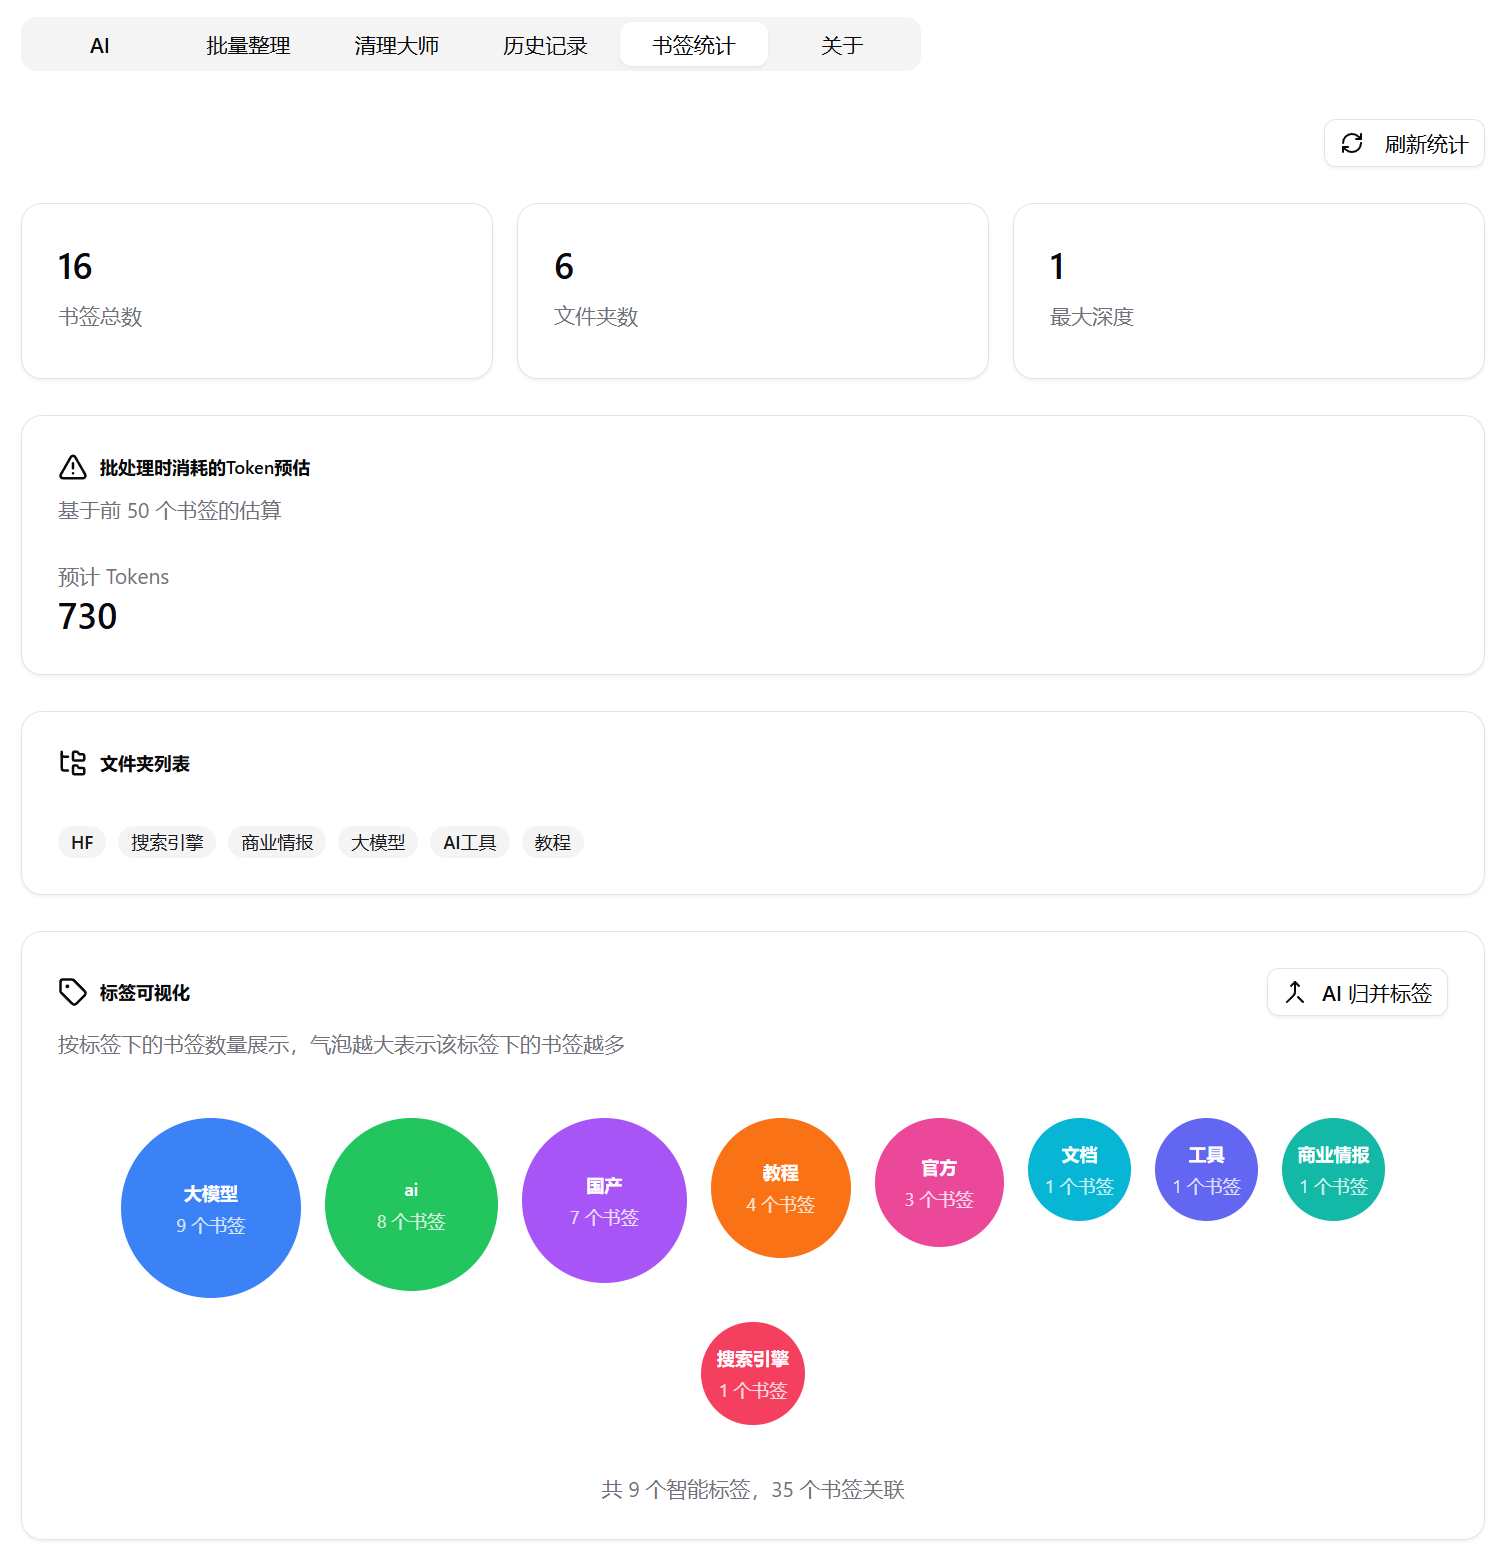Viewport: 1512px width, 1557px height.
Task: Click the blue 大模型 bubble
Action: [x=211, y=1208]
